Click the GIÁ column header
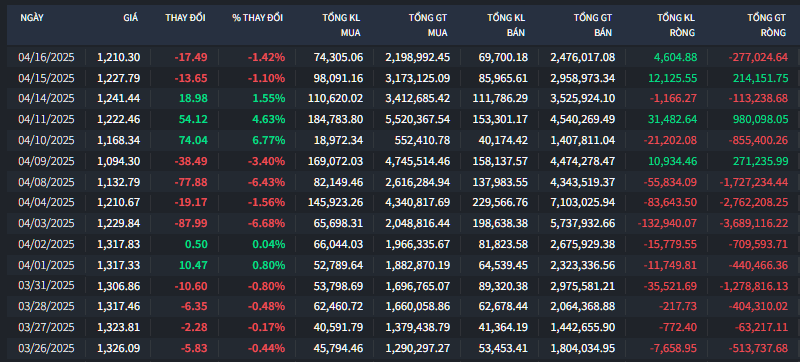 click(x=130, y=18)
